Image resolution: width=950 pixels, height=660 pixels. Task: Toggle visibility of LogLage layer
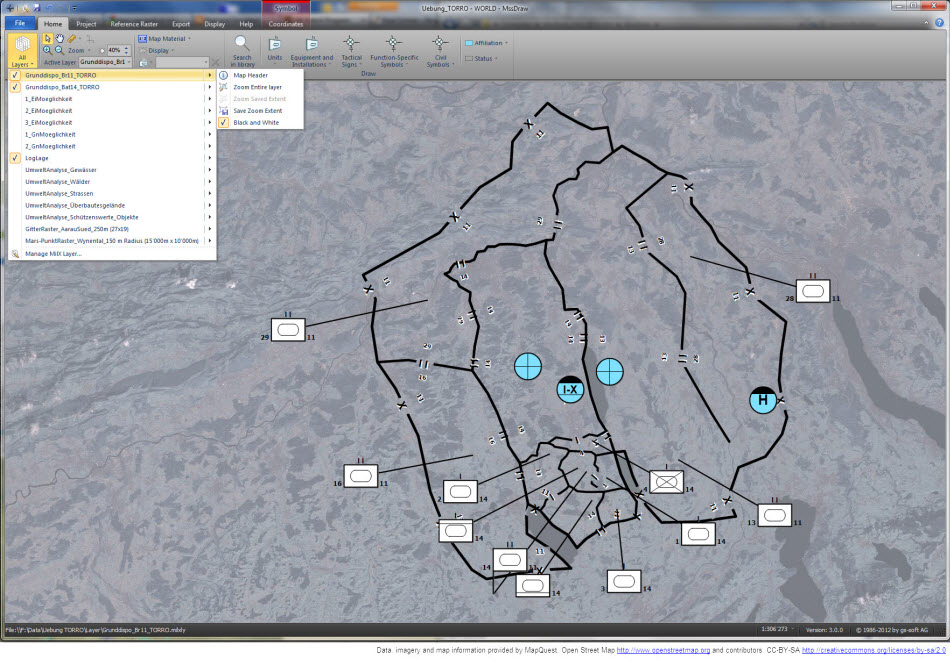(13, 157)
